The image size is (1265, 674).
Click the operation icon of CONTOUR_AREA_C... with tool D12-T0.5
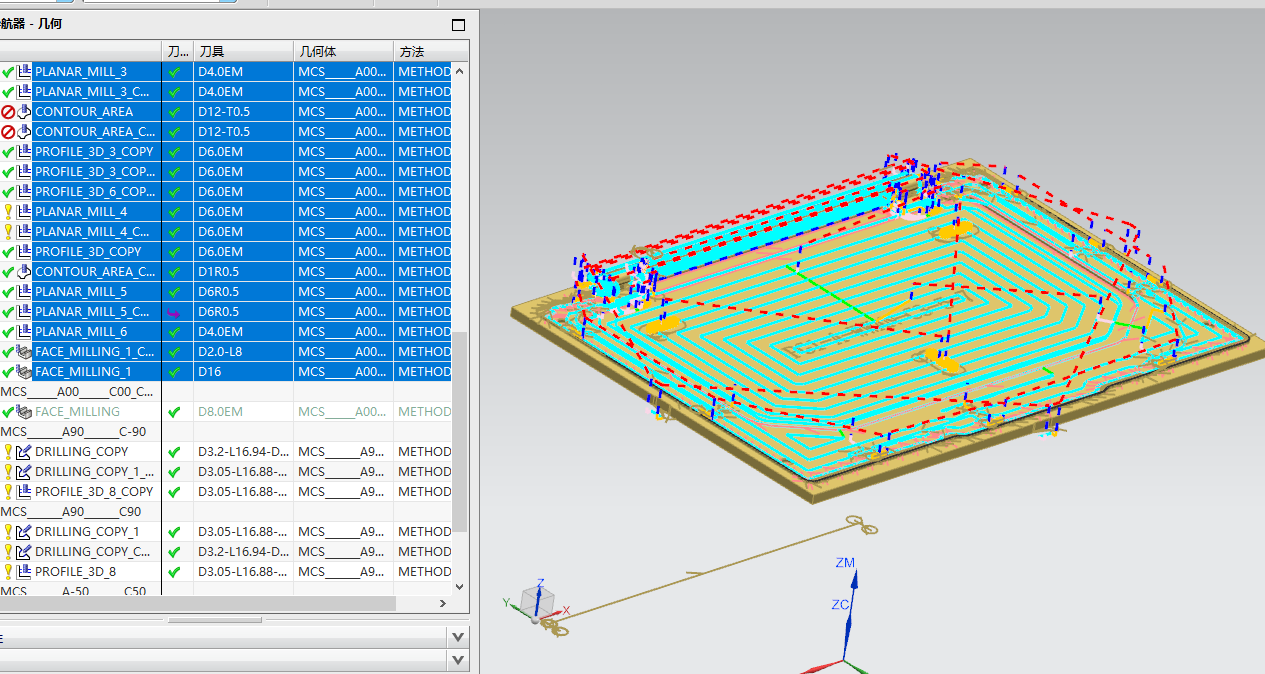[x=25, y=132]
